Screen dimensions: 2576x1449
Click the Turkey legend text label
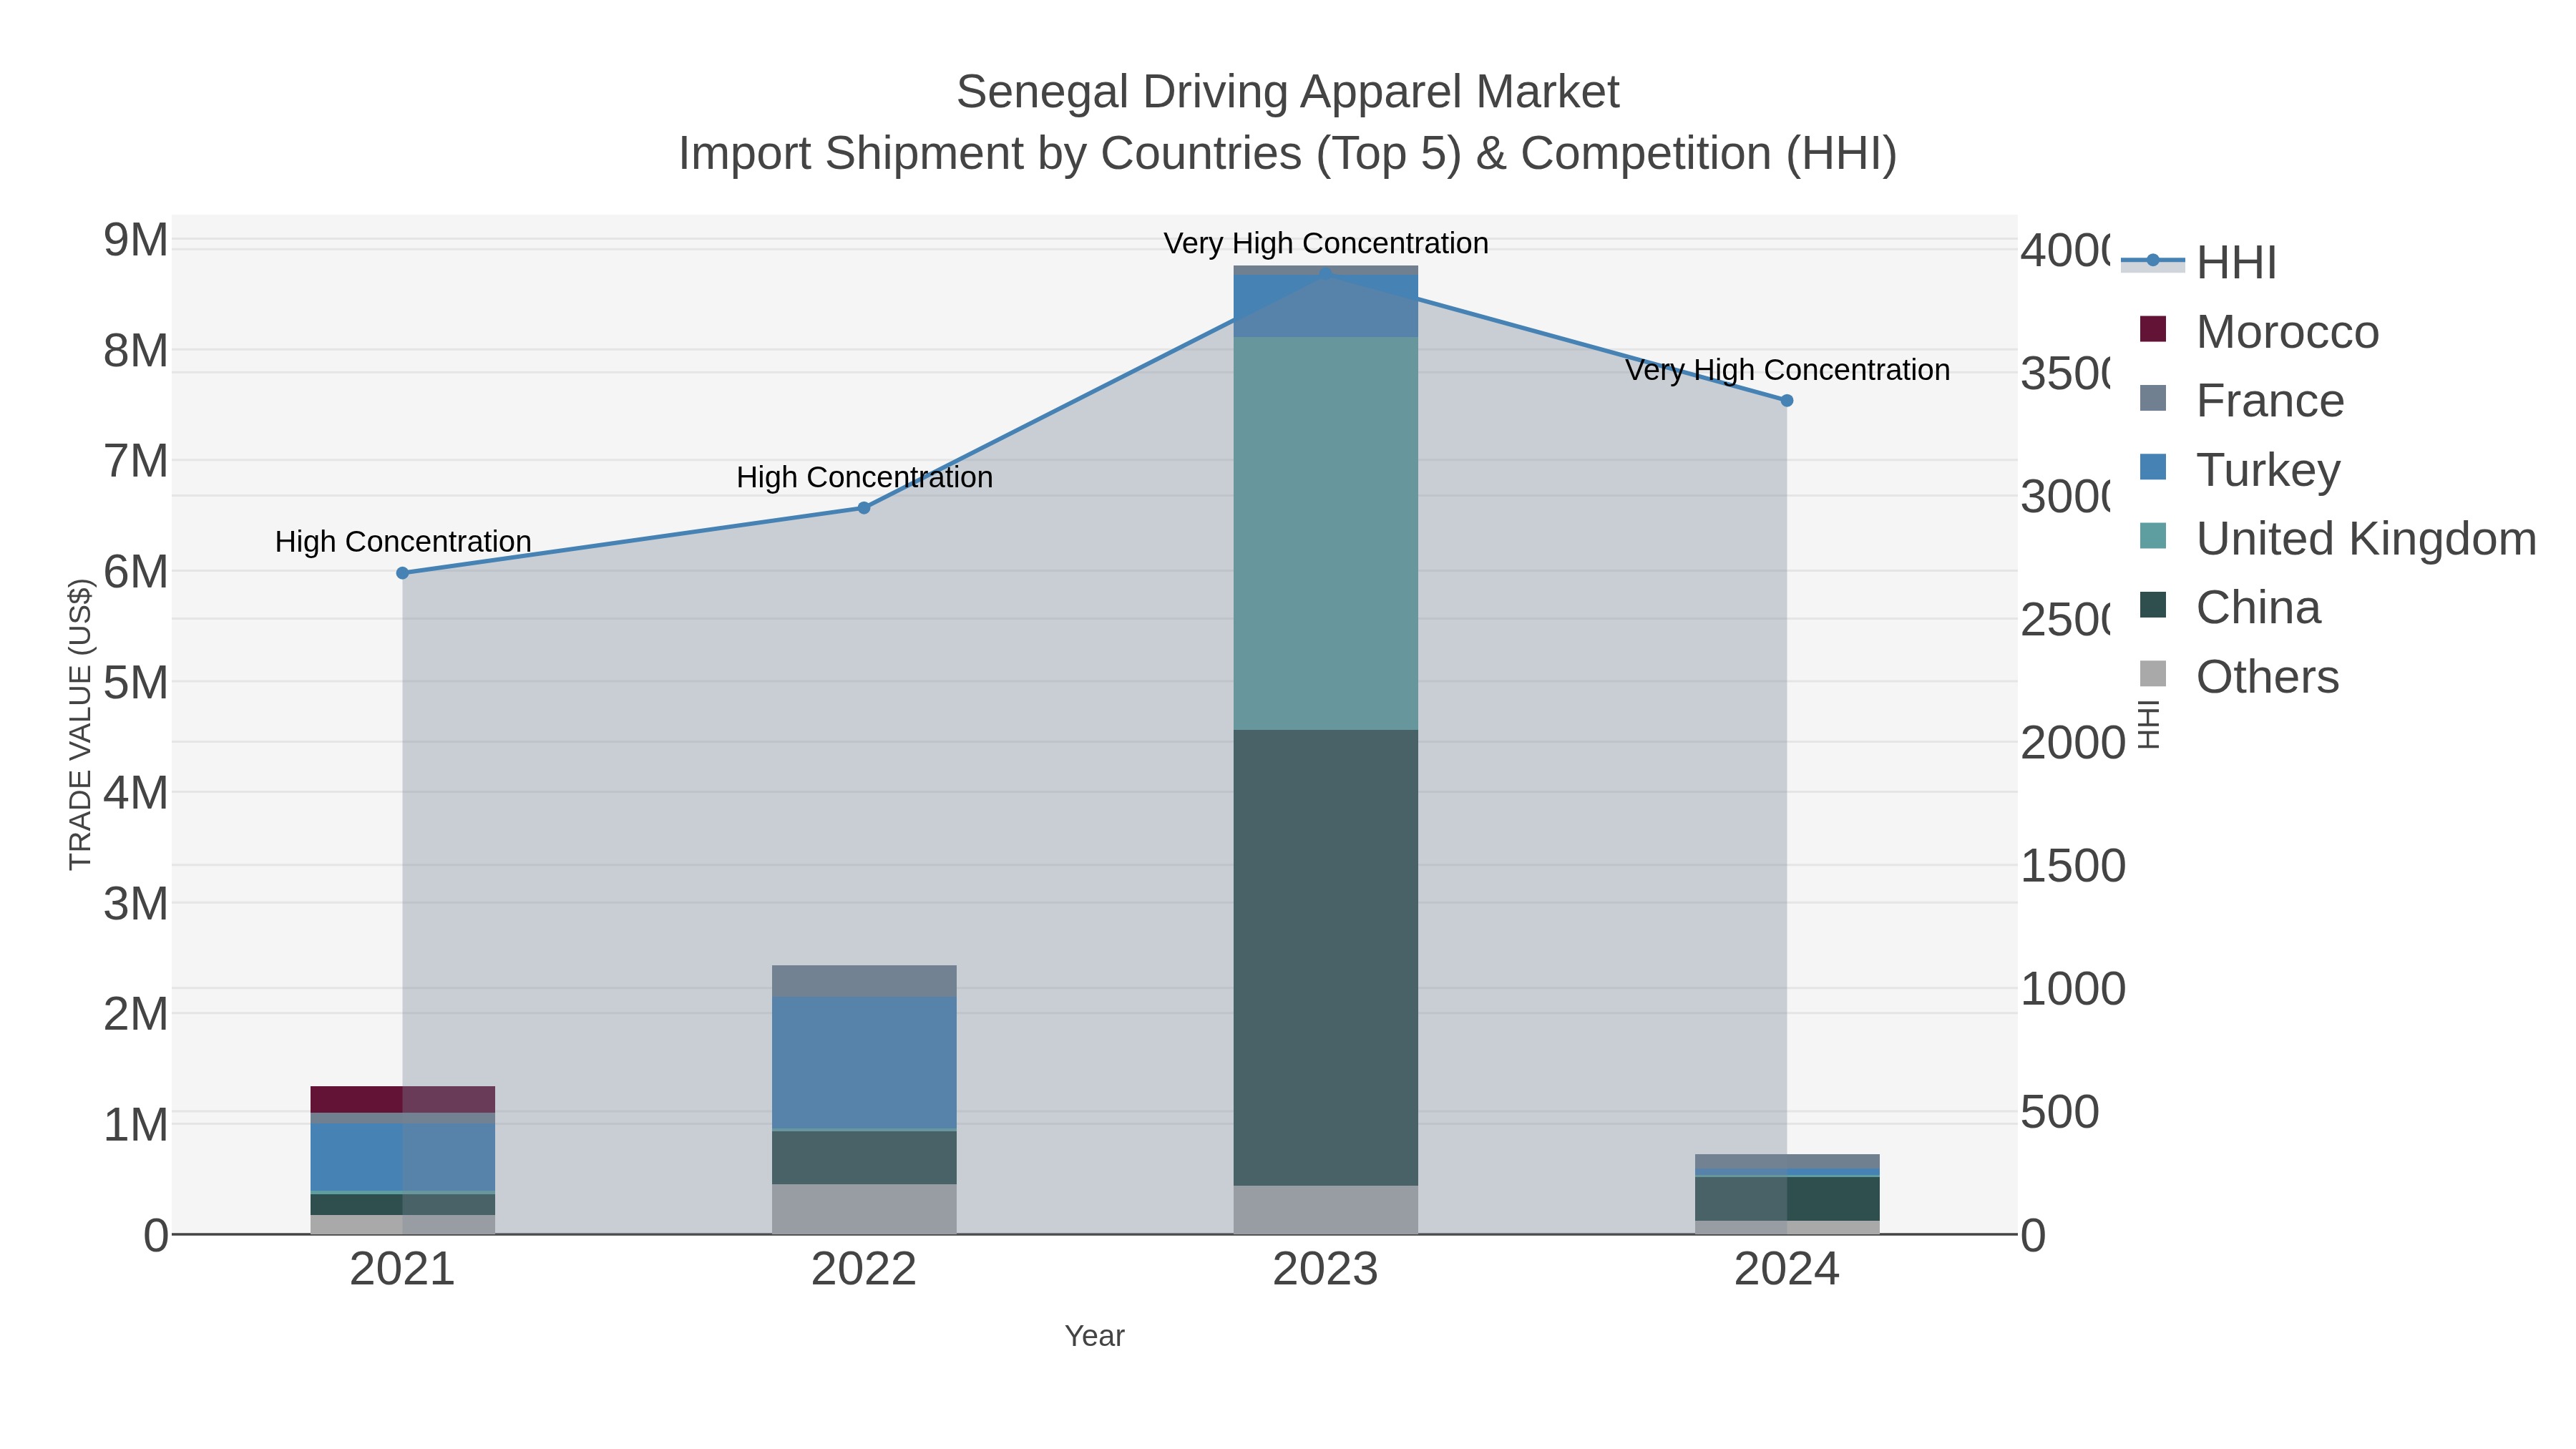tap(2269, 469)
